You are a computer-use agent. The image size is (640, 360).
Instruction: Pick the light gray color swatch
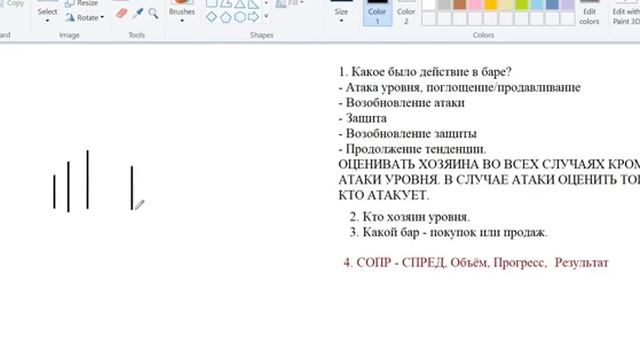(444, 4)
